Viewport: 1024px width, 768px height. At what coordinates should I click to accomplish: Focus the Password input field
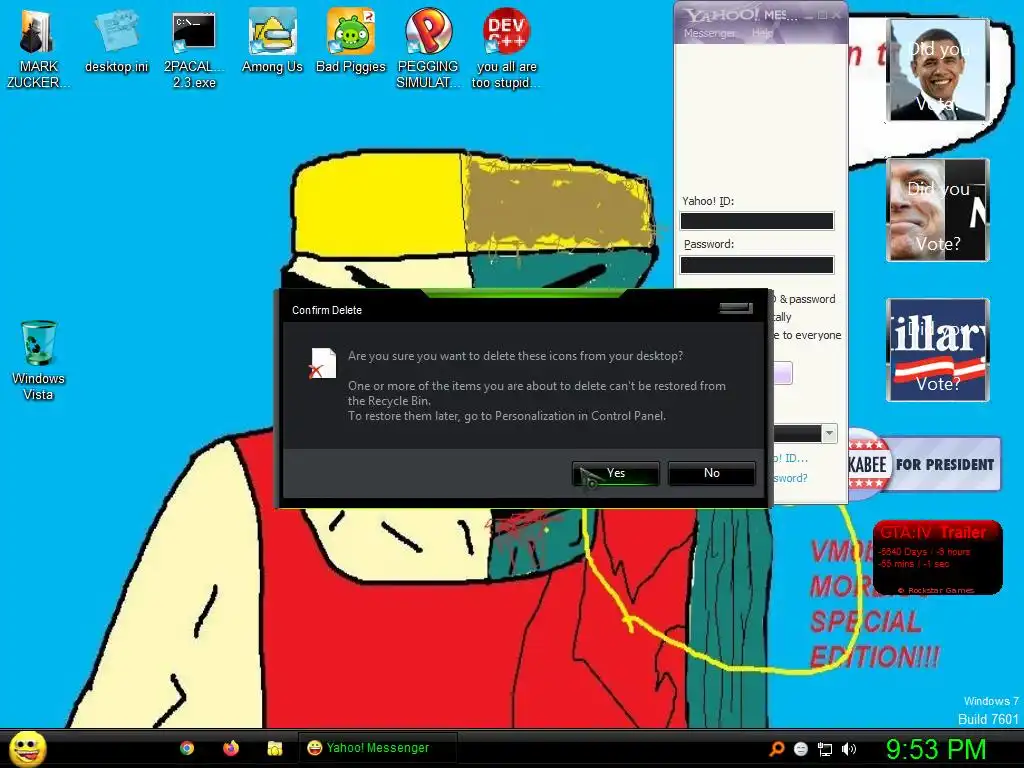(757, 264)
